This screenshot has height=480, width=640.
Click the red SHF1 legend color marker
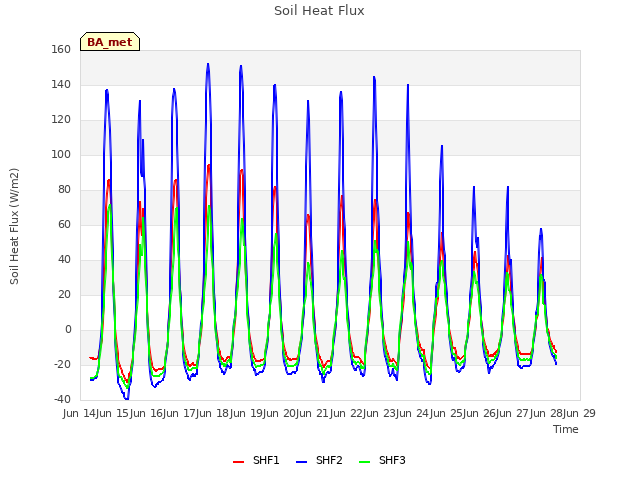[x=238, y=462]
